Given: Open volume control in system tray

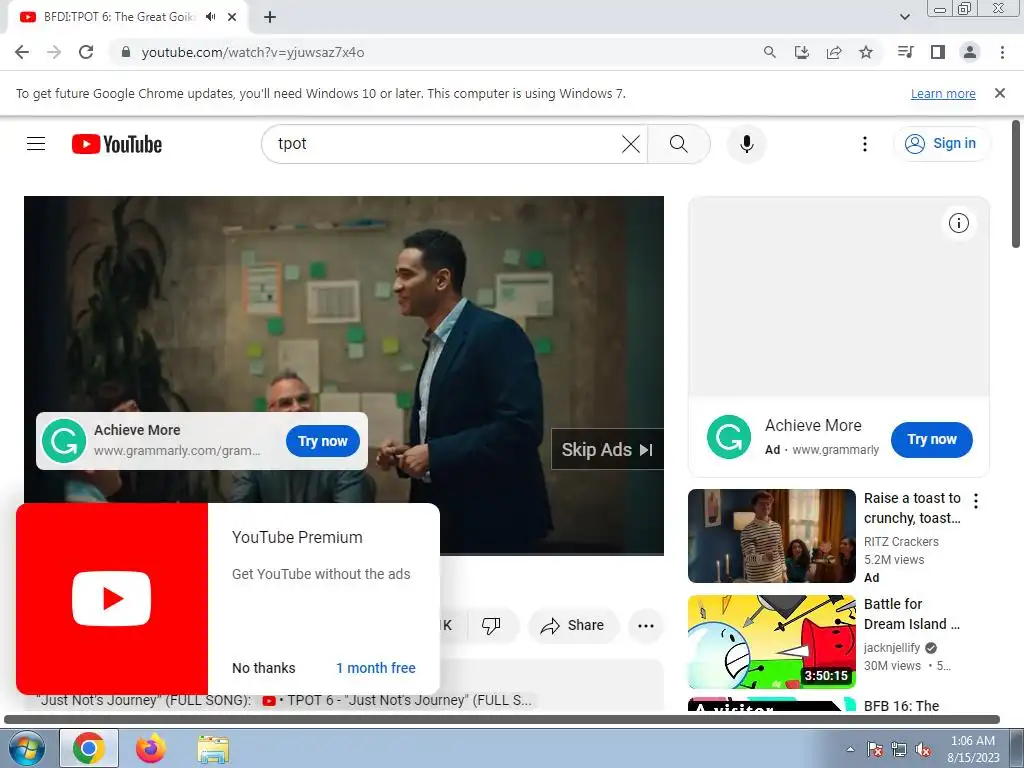Looking at the screenshot, I should pyautogui.click(x=923, y=749).
